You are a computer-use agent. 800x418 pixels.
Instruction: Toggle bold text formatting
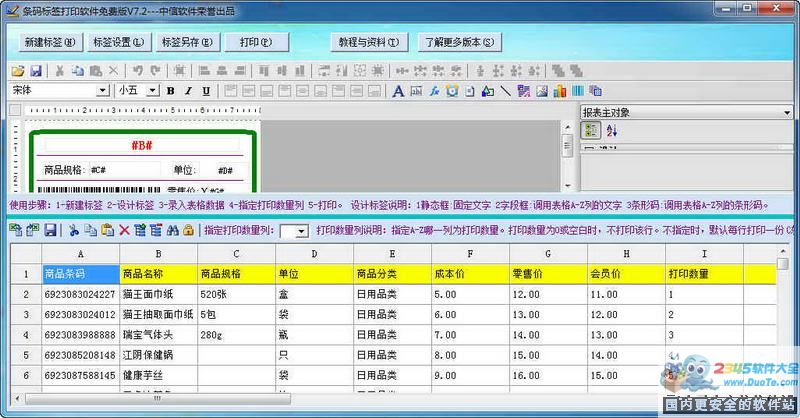click(171, 91)
